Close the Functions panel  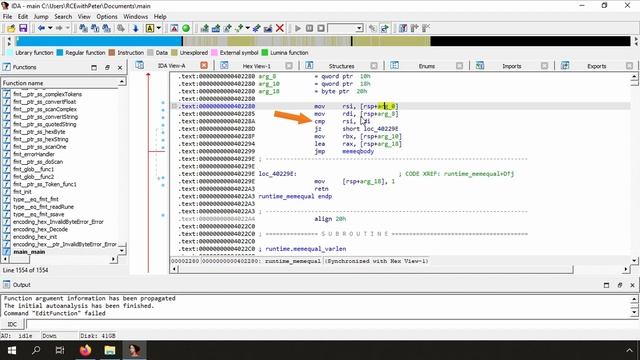120,67
